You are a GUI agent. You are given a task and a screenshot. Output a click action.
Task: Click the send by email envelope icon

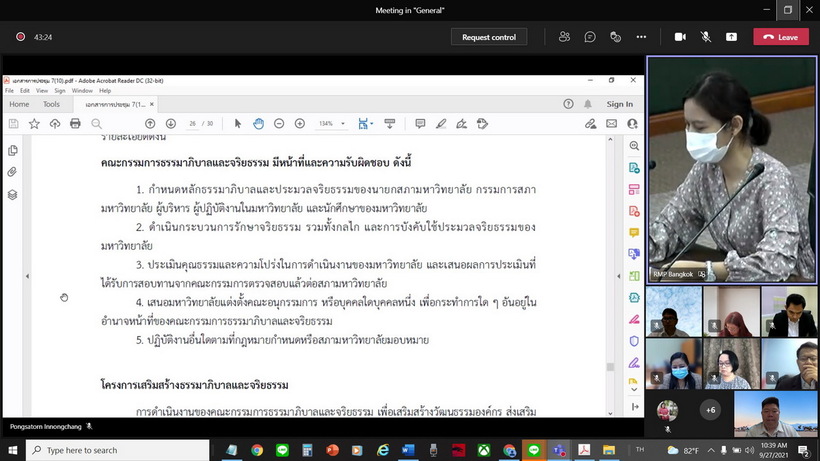click(611, 124)
